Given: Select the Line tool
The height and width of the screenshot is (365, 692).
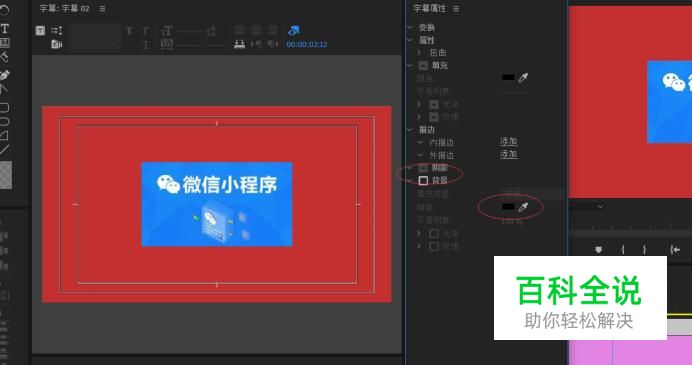Looking at the screenshot, I should (x=4, y=150).
